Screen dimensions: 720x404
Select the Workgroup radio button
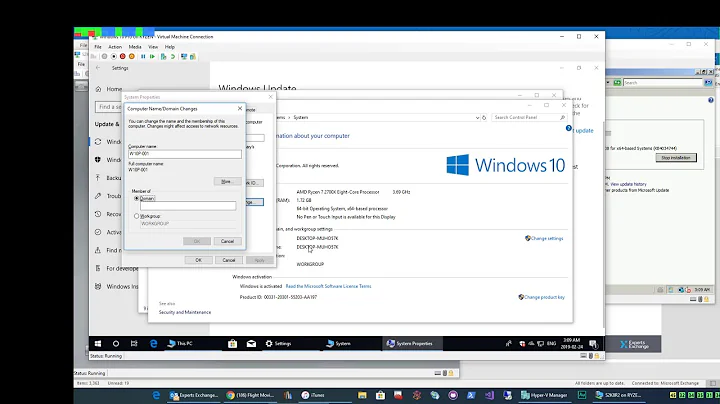pyautogui.click(x=136, y=216)
